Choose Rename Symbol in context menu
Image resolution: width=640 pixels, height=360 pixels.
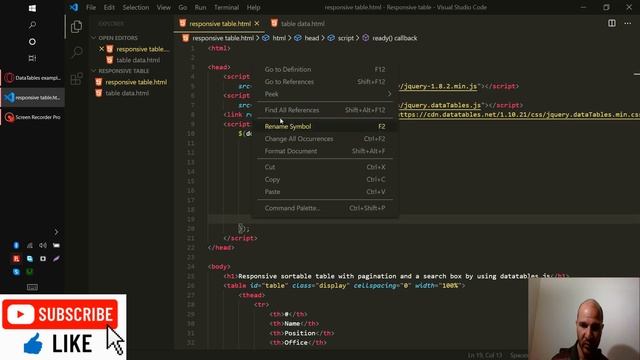click(325, 127)
